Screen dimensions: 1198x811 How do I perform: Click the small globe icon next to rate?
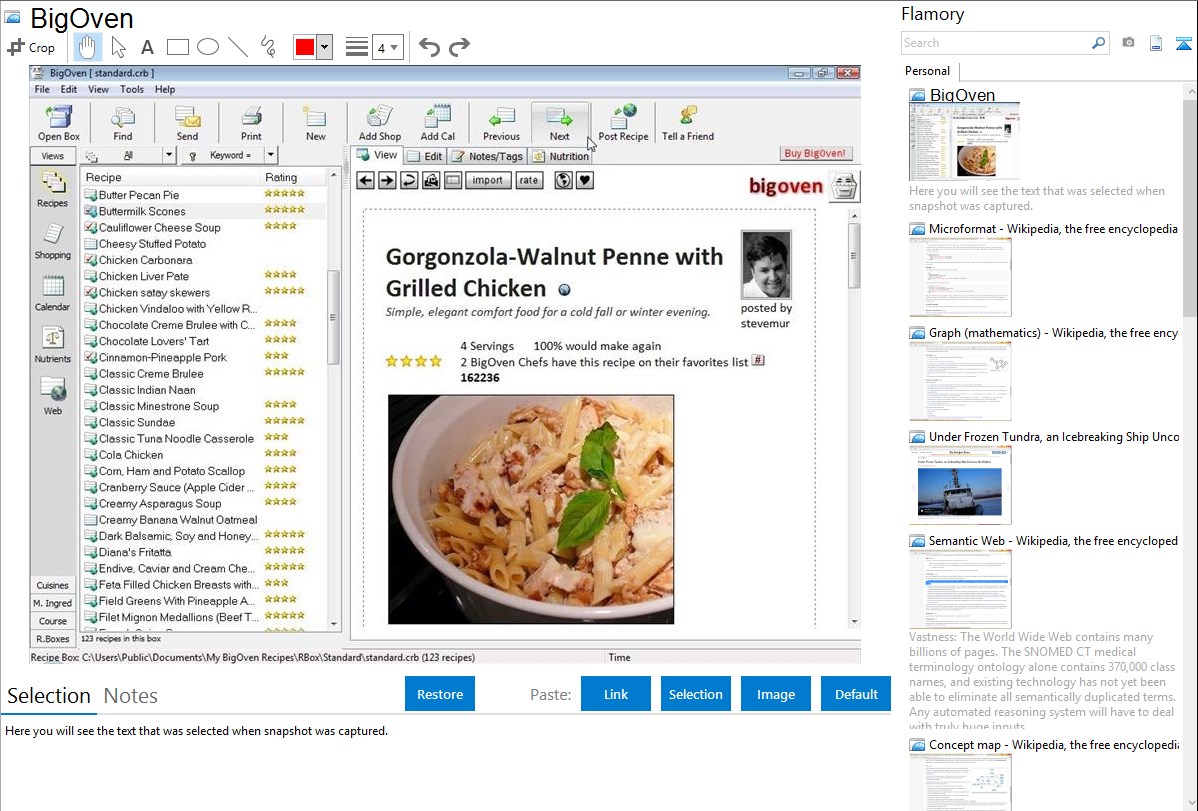pos(563,180)
